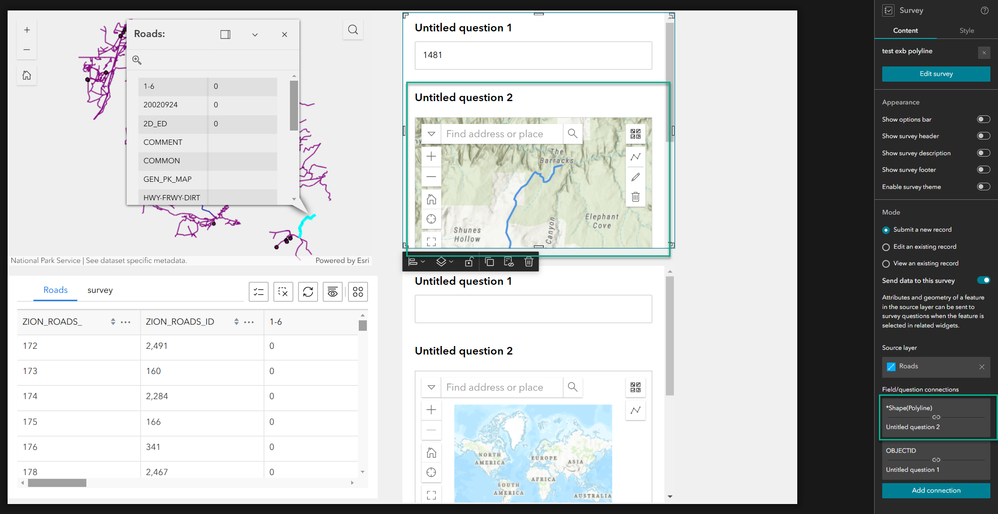This screenshot has height=514, width=998.
Task: Select the pencil edit tool on survey map
Action: (x=635, y=177)
